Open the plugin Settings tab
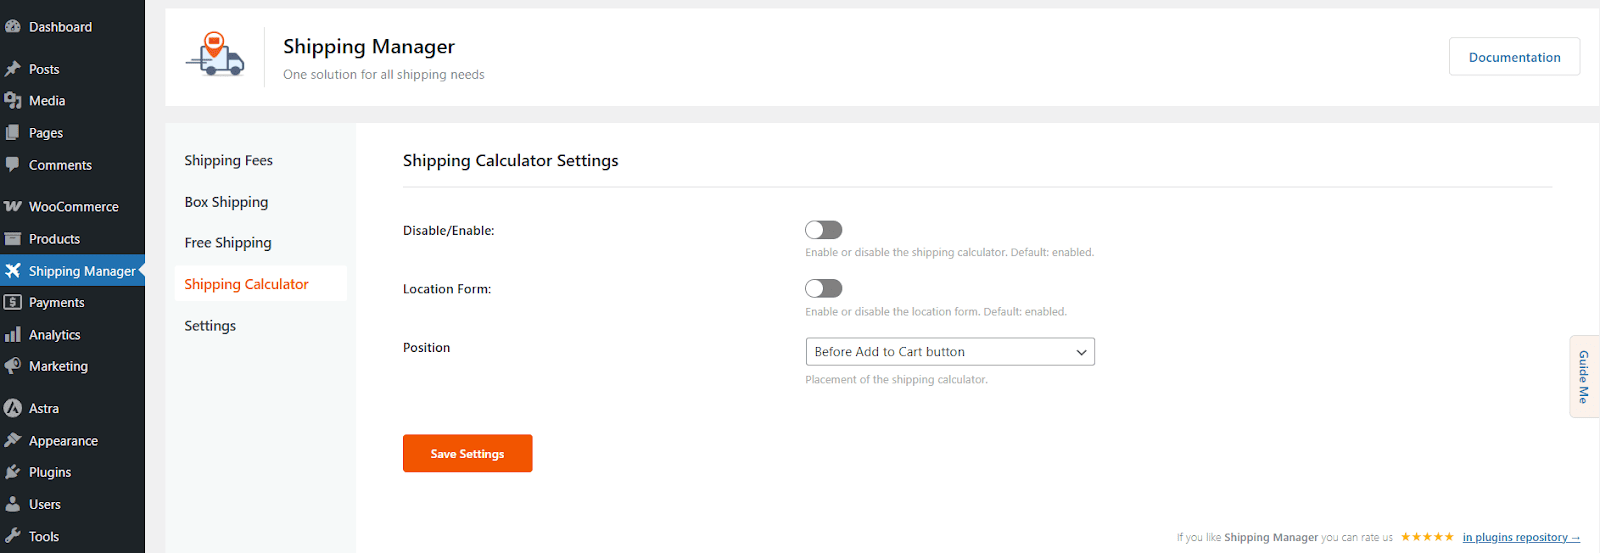The height and width of the screenshot is (553, 1600). pos(210,326)
